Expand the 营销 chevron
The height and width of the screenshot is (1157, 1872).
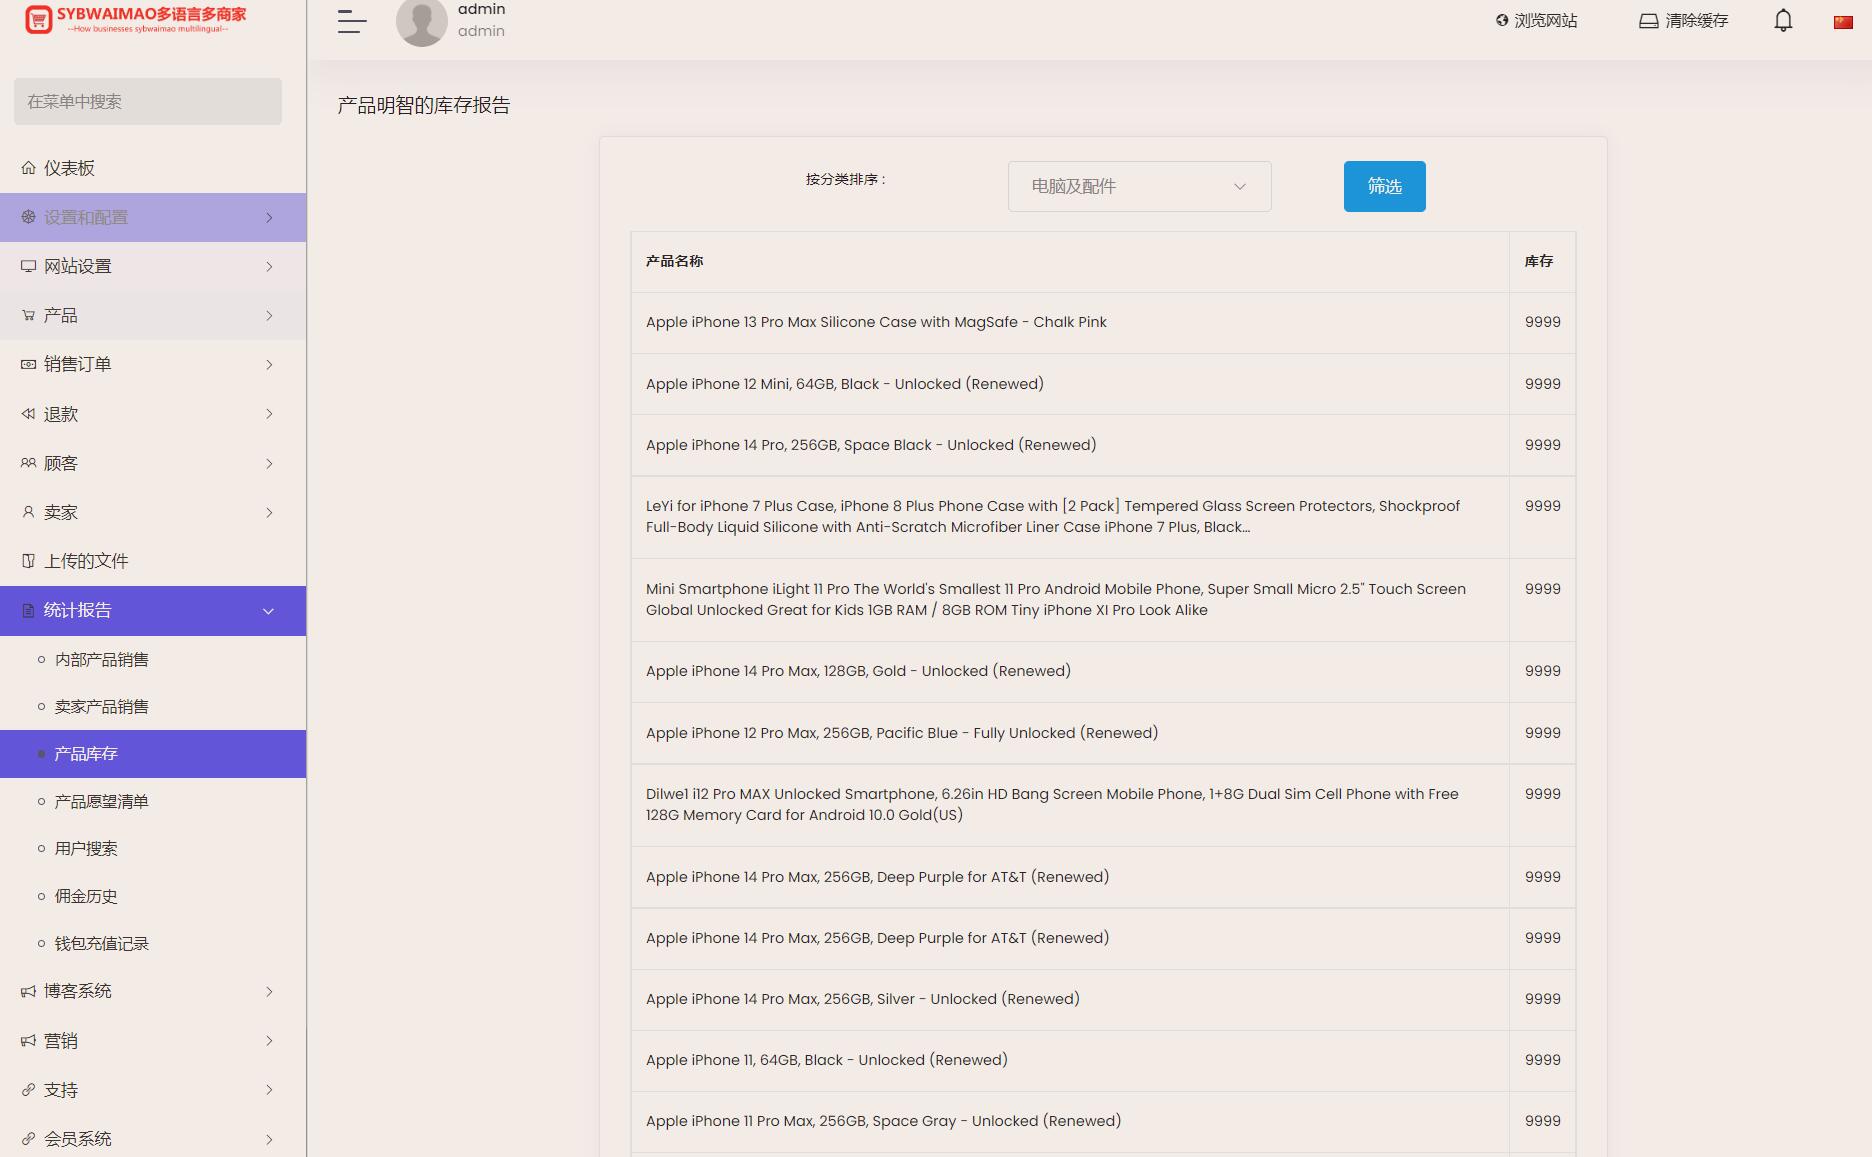click(269, 1041)
